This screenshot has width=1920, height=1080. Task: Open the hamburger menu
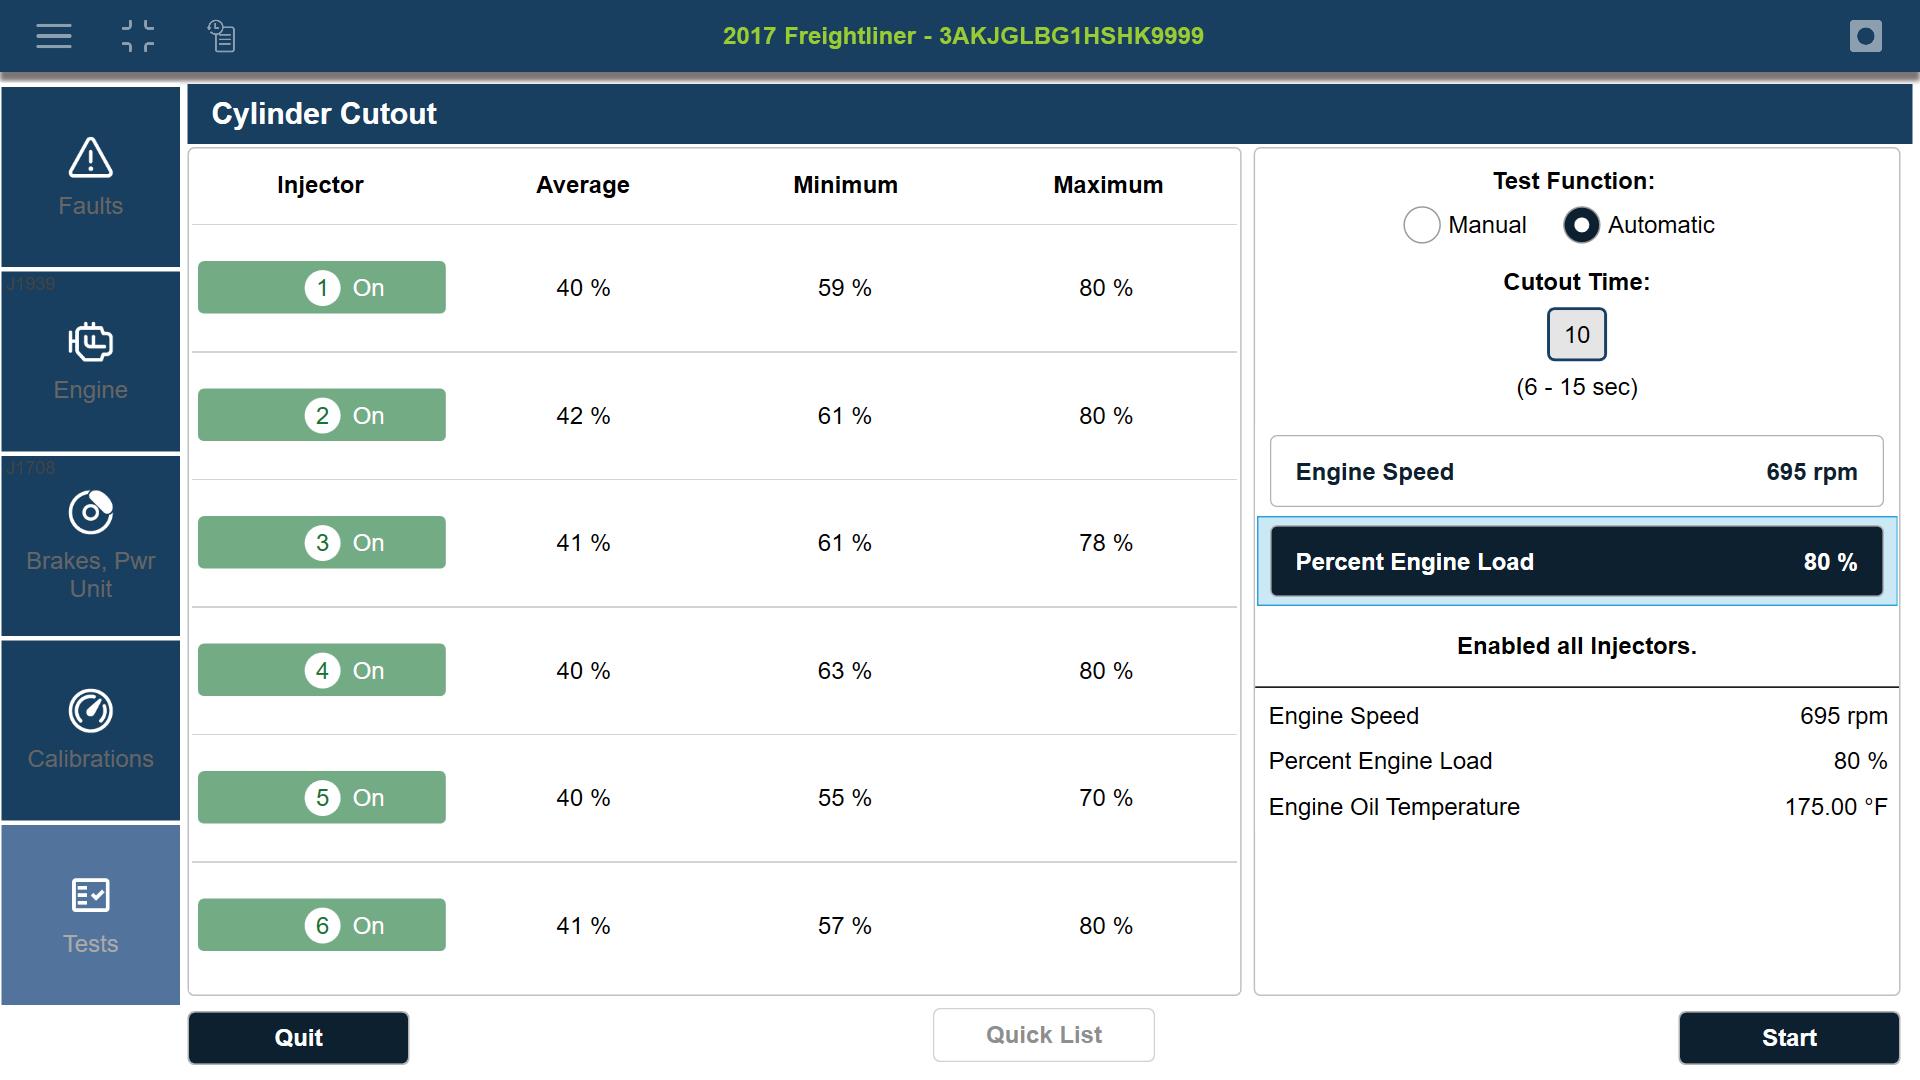(54, 37)
